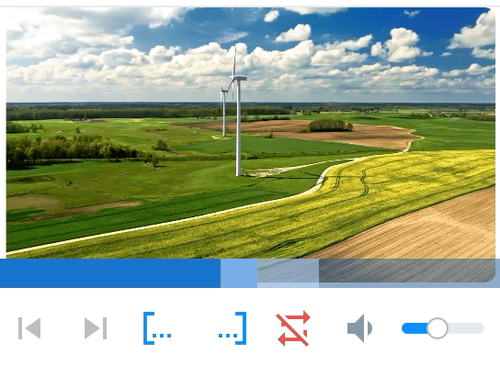Screen dimensions: 500x365
Task: Click the volume slider's round knob
Action: (x=437, y=328)
